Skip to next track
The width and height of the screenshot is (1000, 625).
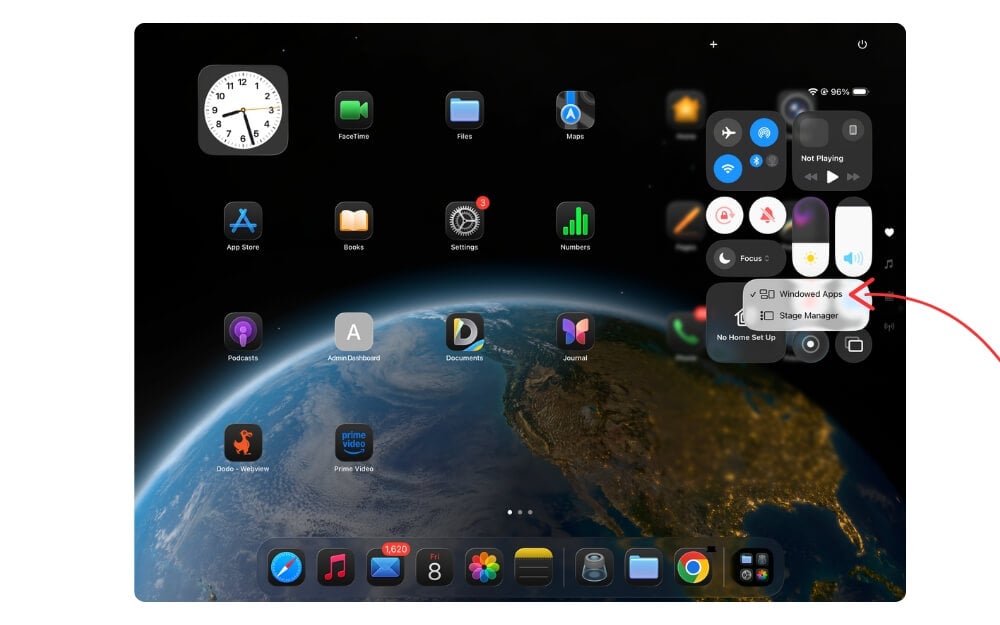(x=853, y=177)
